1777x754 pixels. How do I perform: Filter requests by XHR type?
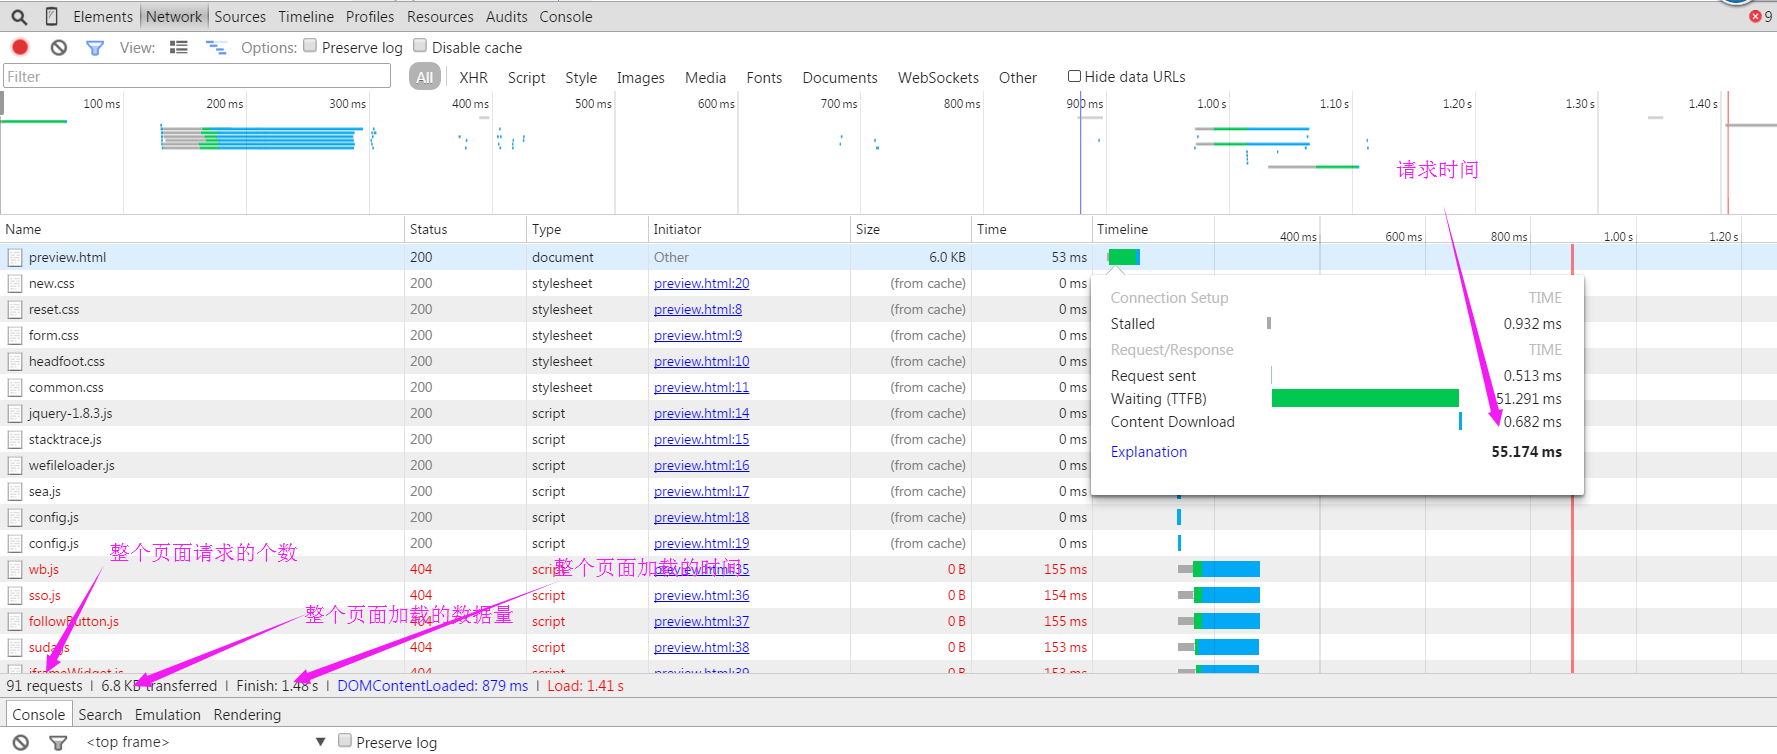click(x=473, y=78)
